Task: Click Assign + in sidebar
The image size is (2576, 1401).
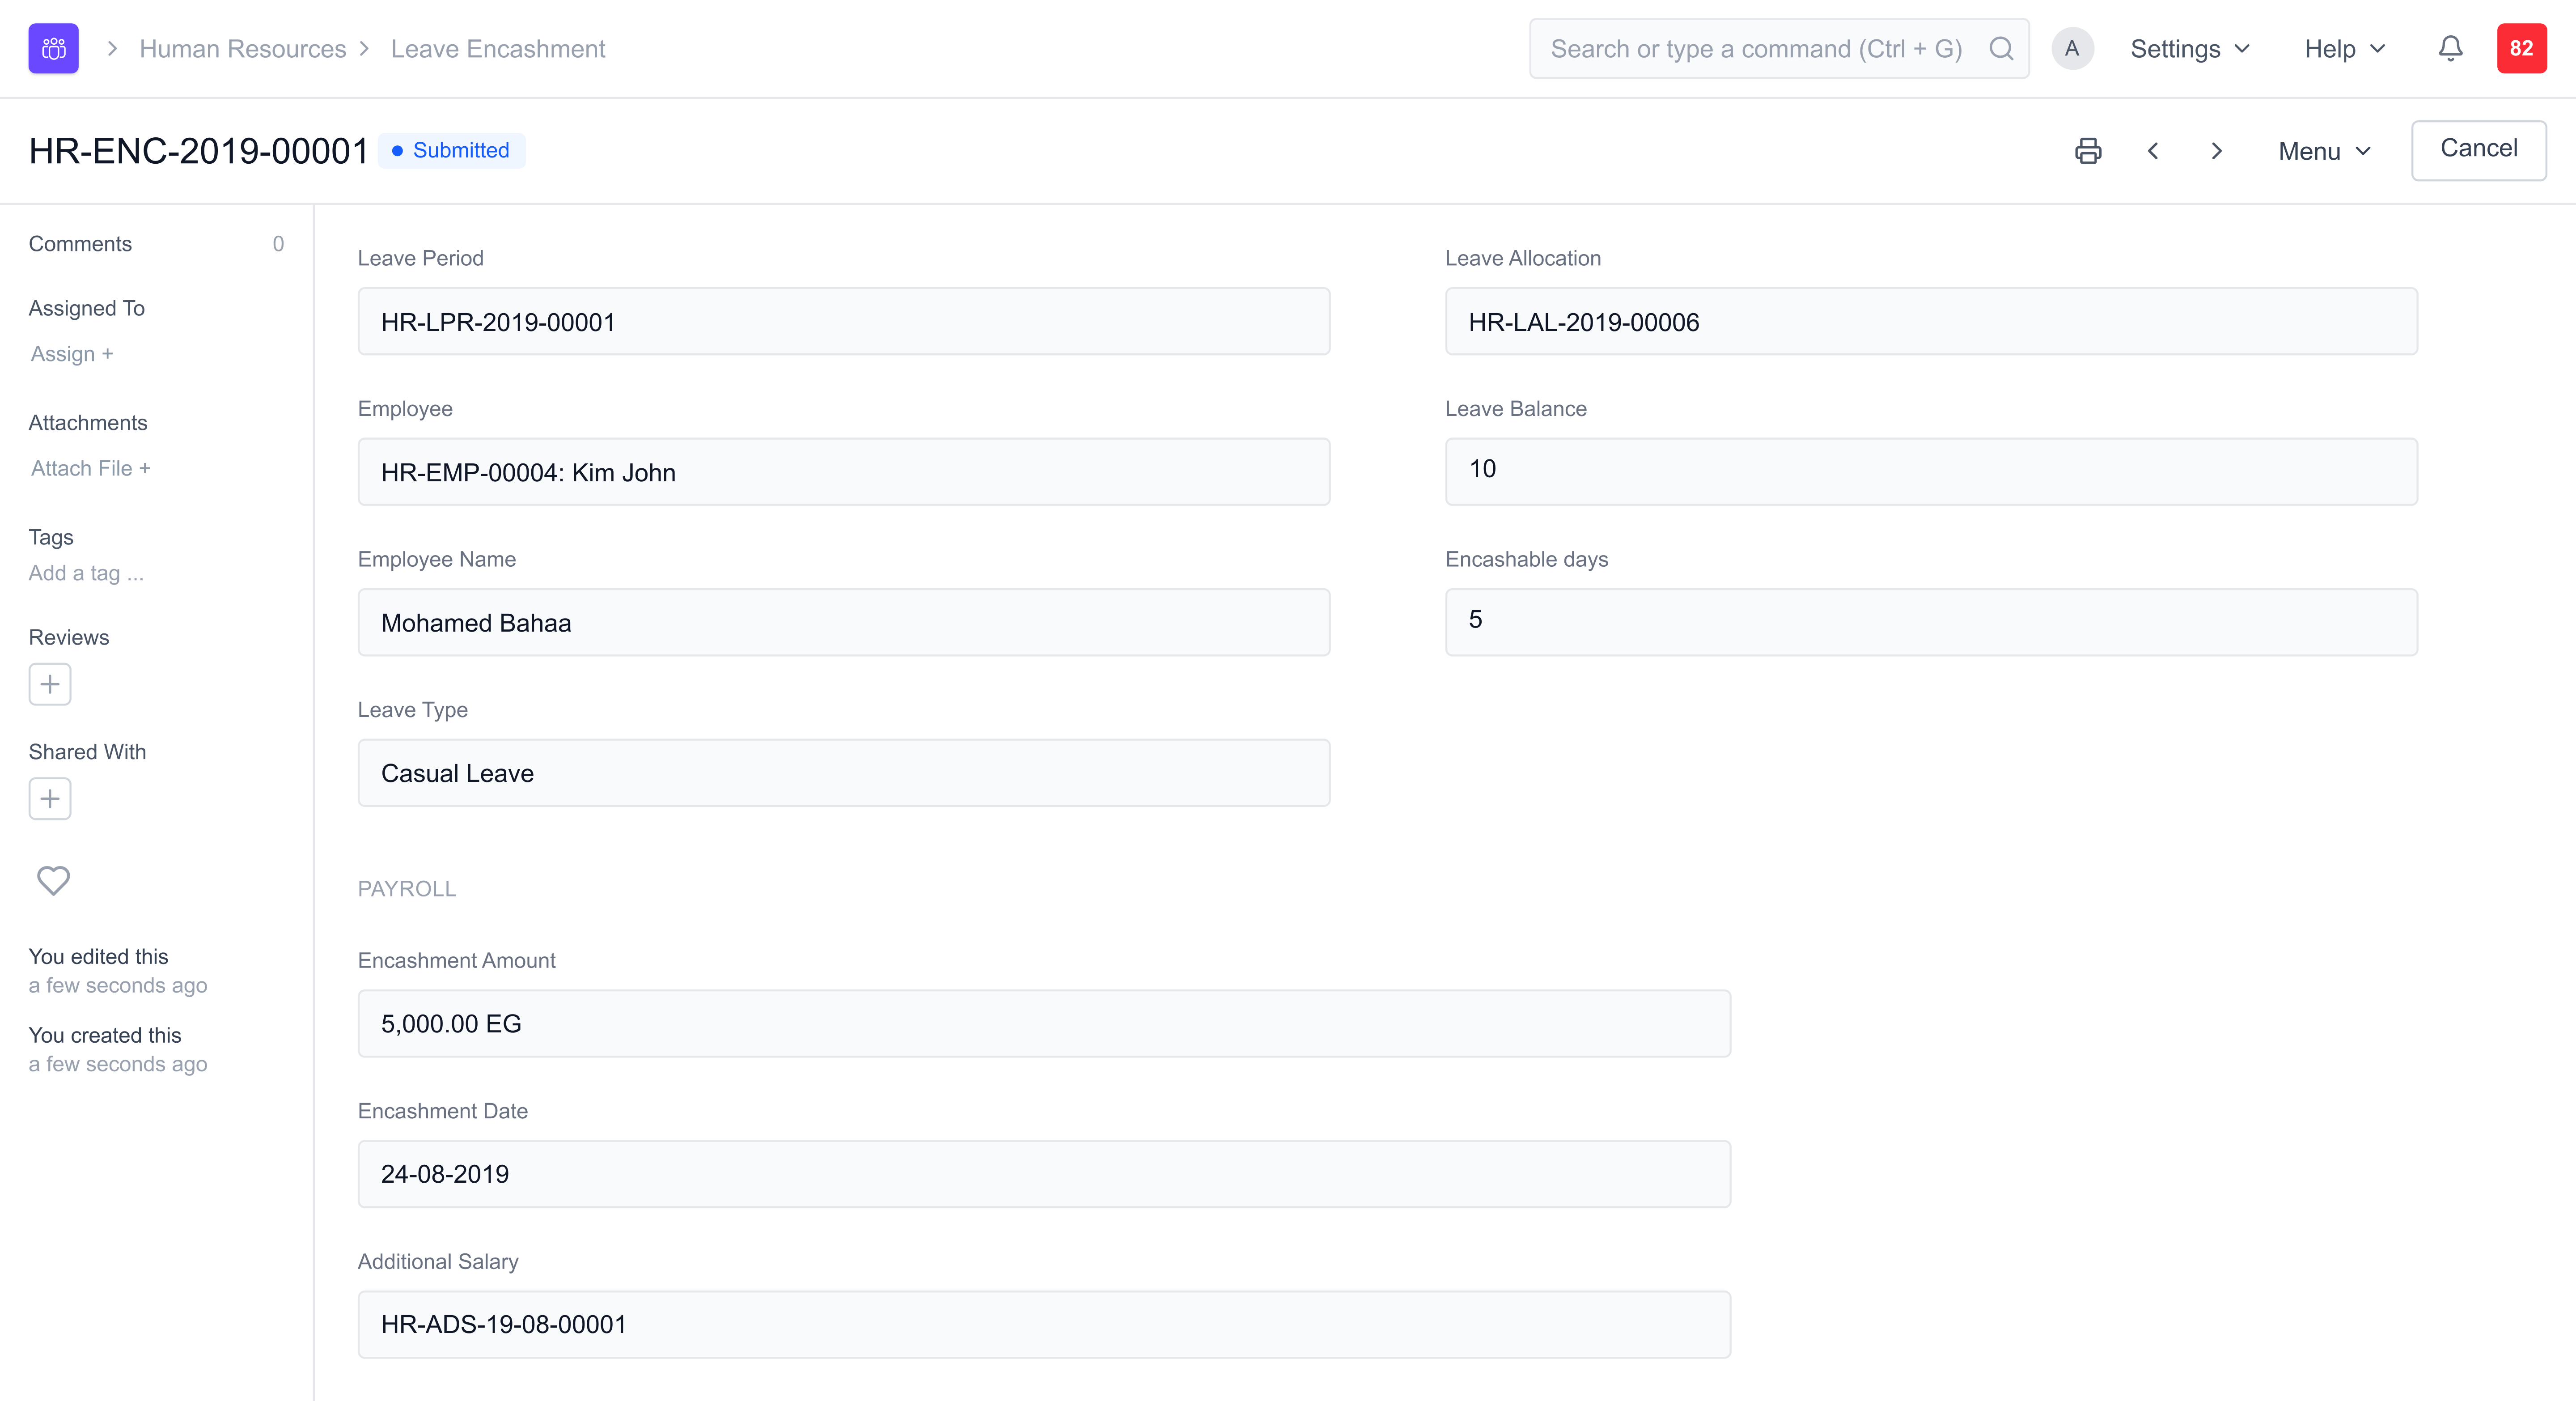Action: click(x=72, y=354)
